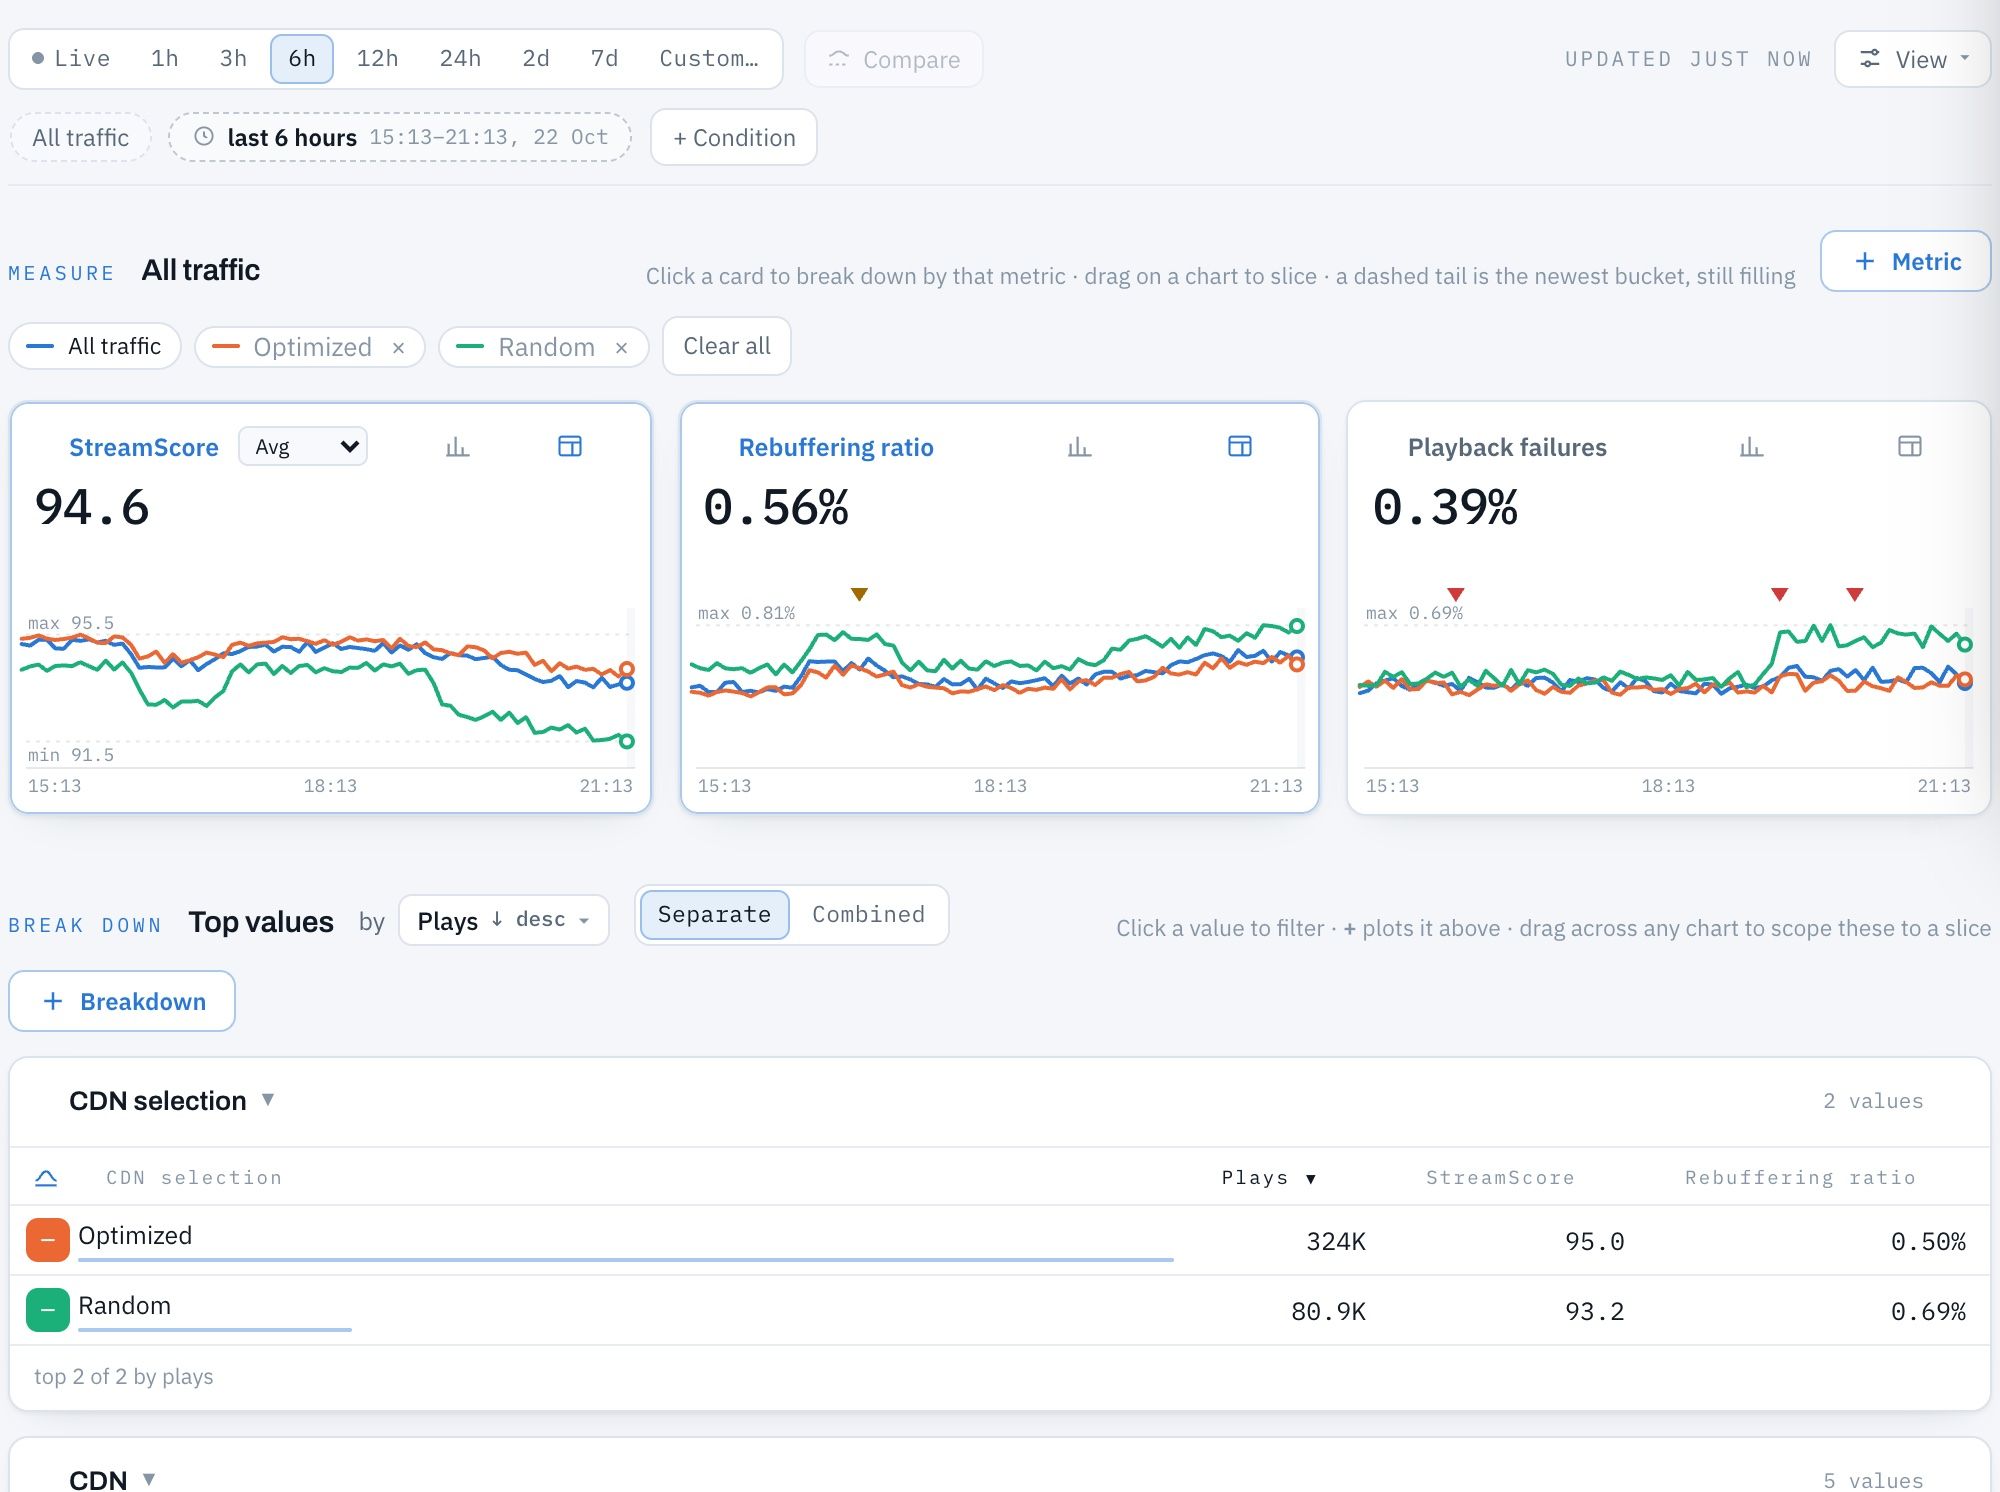The image size is (2000, 1492).
Task: Remove the Optimized series chip
Action: point(399,348)
